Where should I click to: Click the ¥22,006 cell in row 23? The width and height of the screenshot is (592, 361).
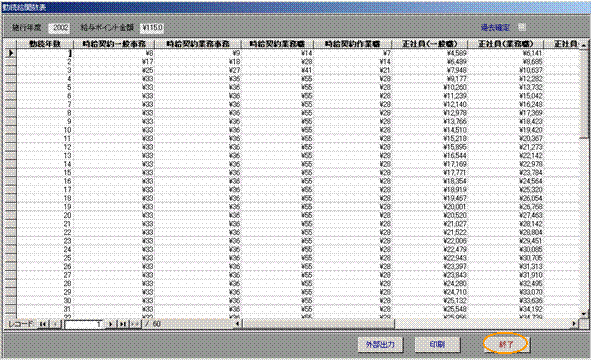430,241
